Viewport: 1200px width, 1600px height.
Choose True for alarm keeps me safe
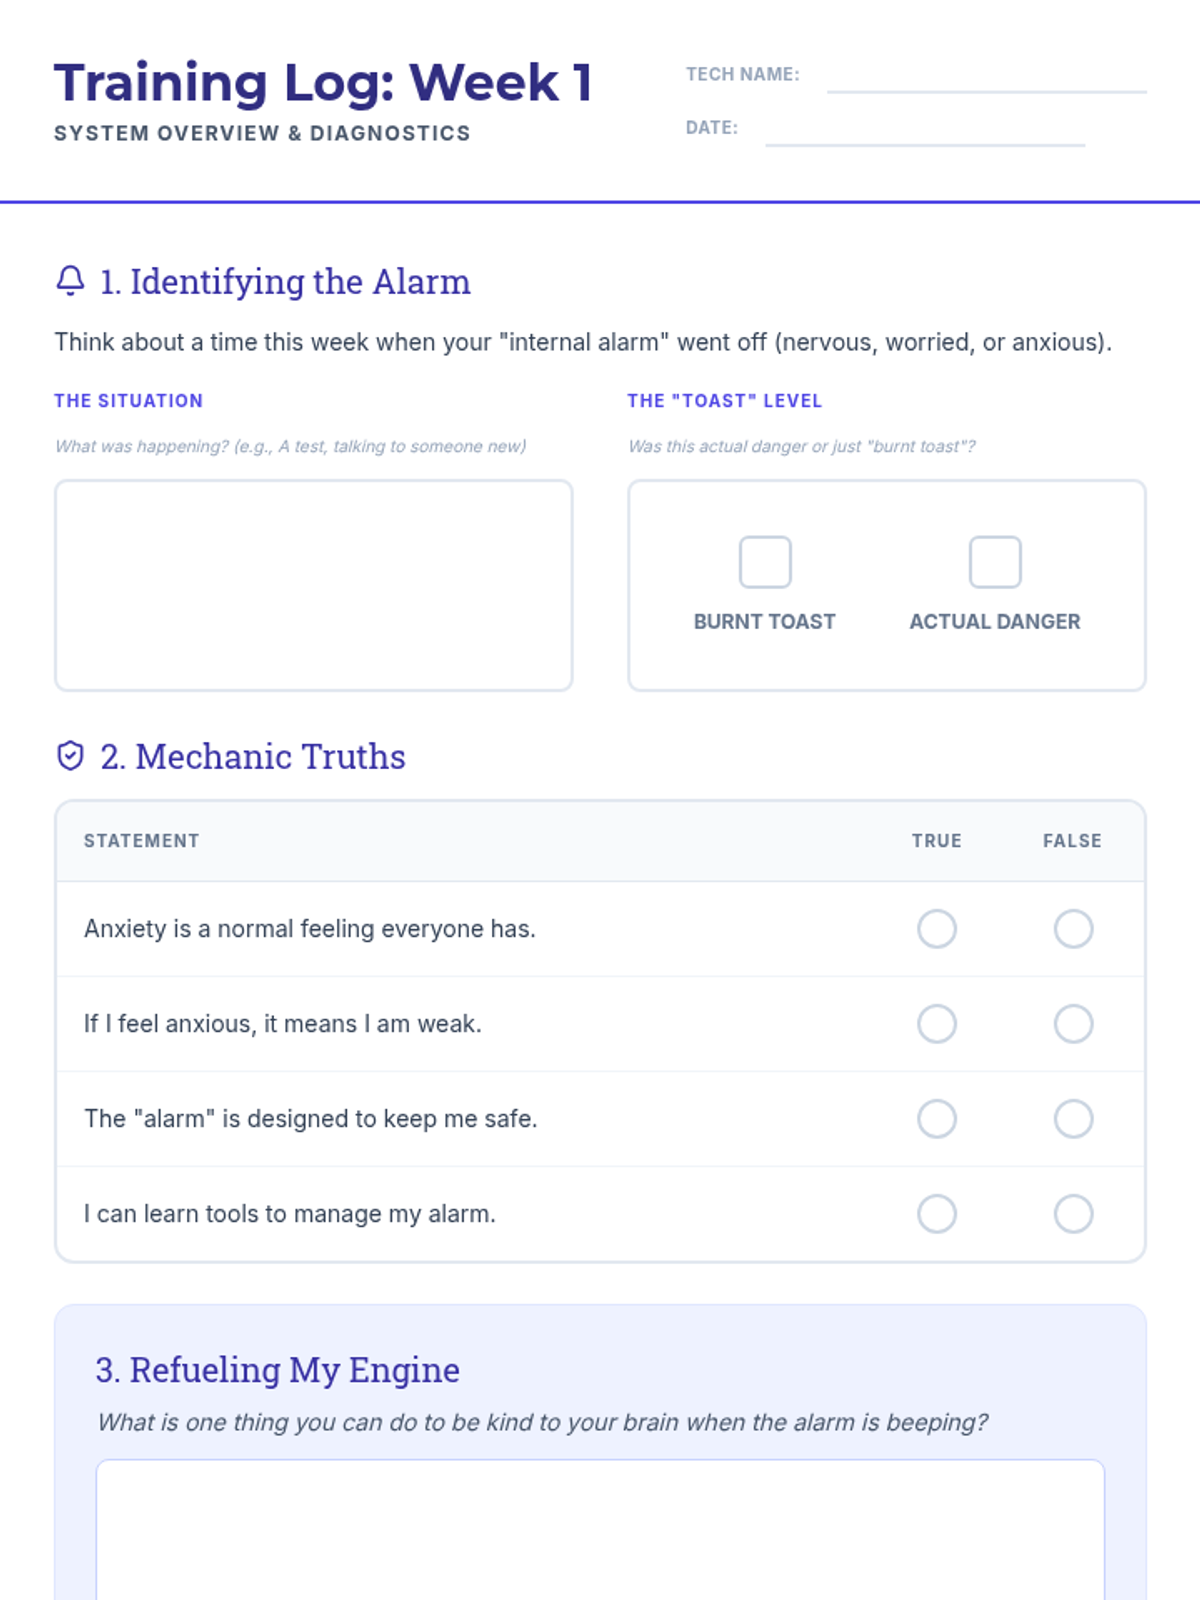(937, 1119)
